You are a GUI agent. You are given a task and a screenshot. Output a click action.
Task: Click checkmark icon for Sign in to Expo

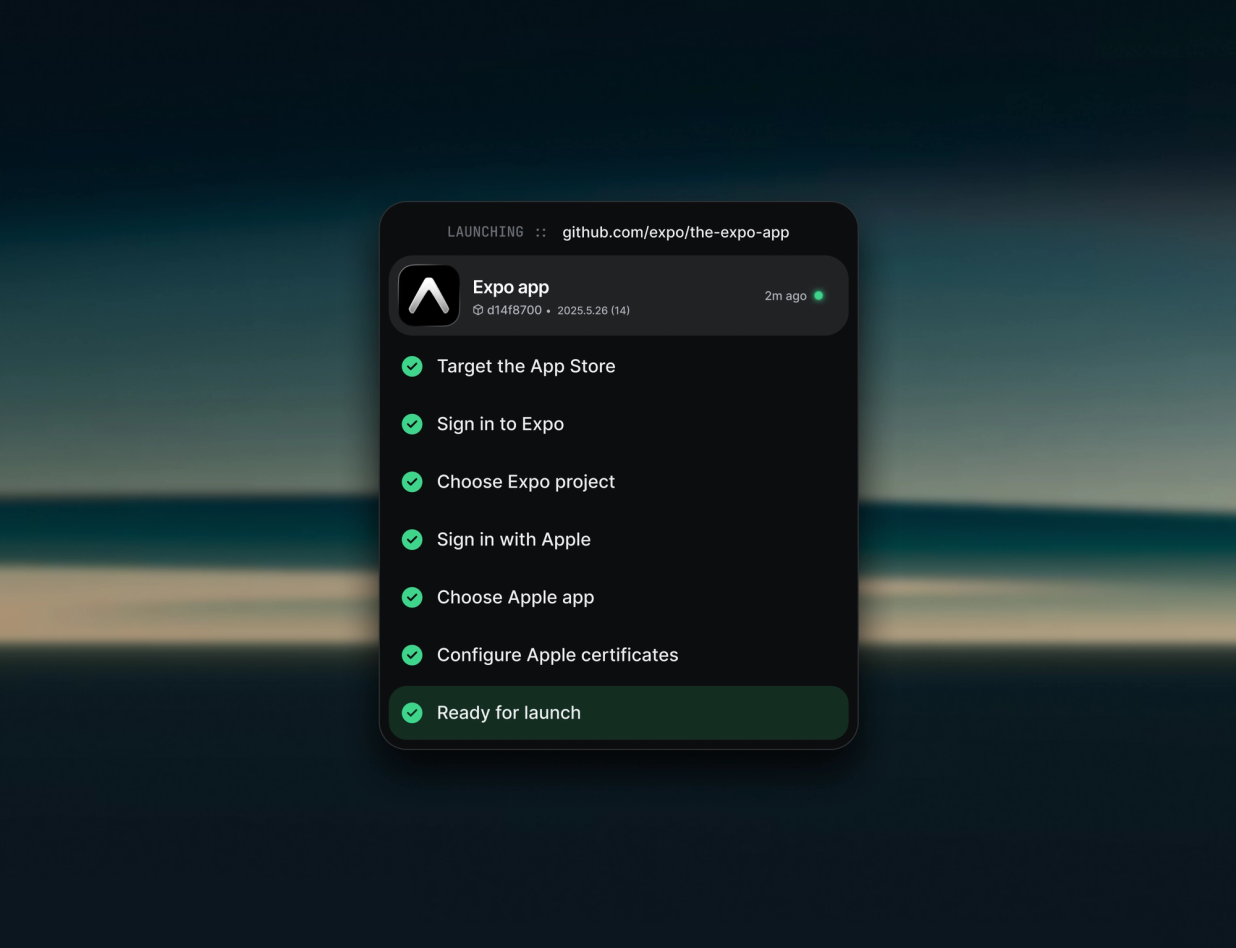tap(412, 424)
